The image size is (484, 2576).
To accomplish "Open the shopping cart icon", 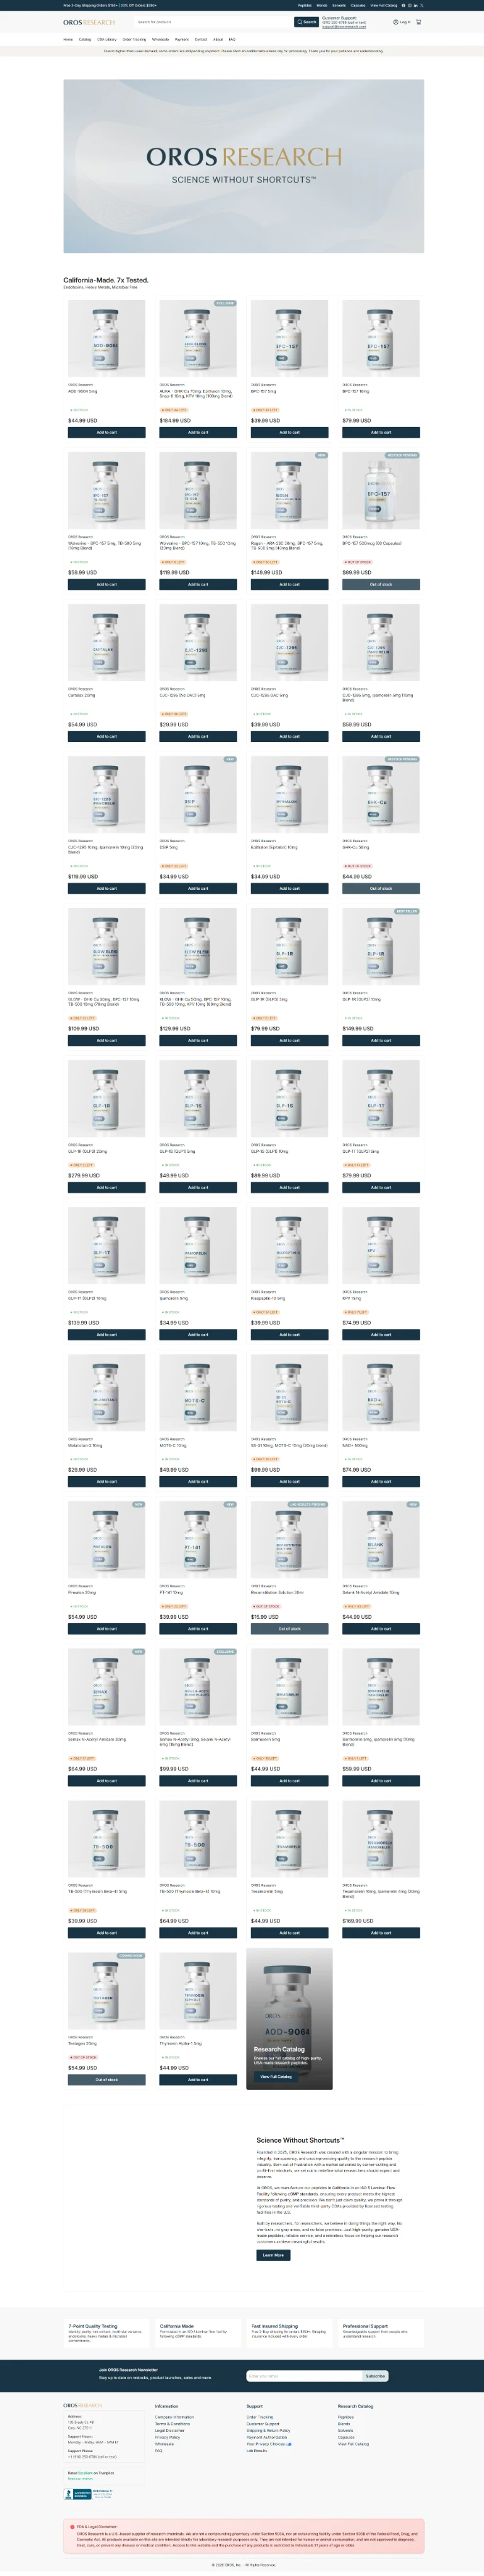I will tap(418, 22).
